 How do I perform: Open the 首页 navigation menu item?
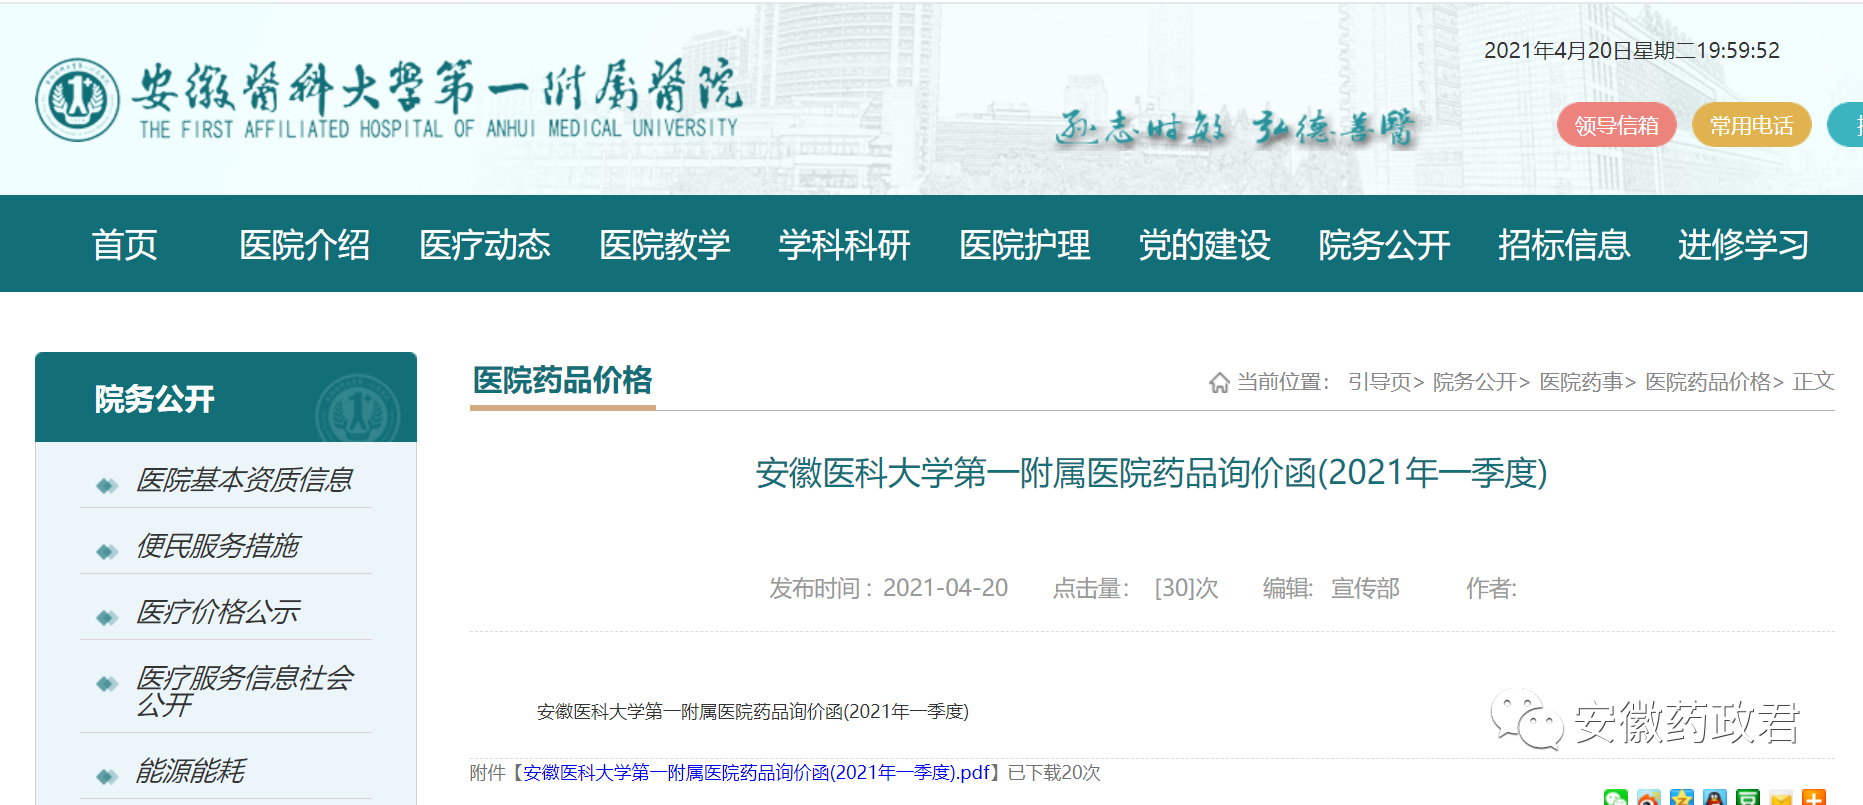(124, 244)
